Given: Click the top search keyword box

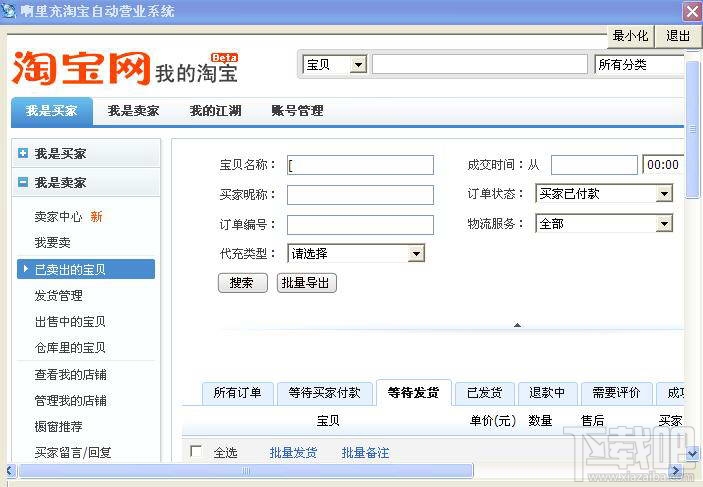Looking at the screenshot, I should pyautogui.click(x=480, y=65).
